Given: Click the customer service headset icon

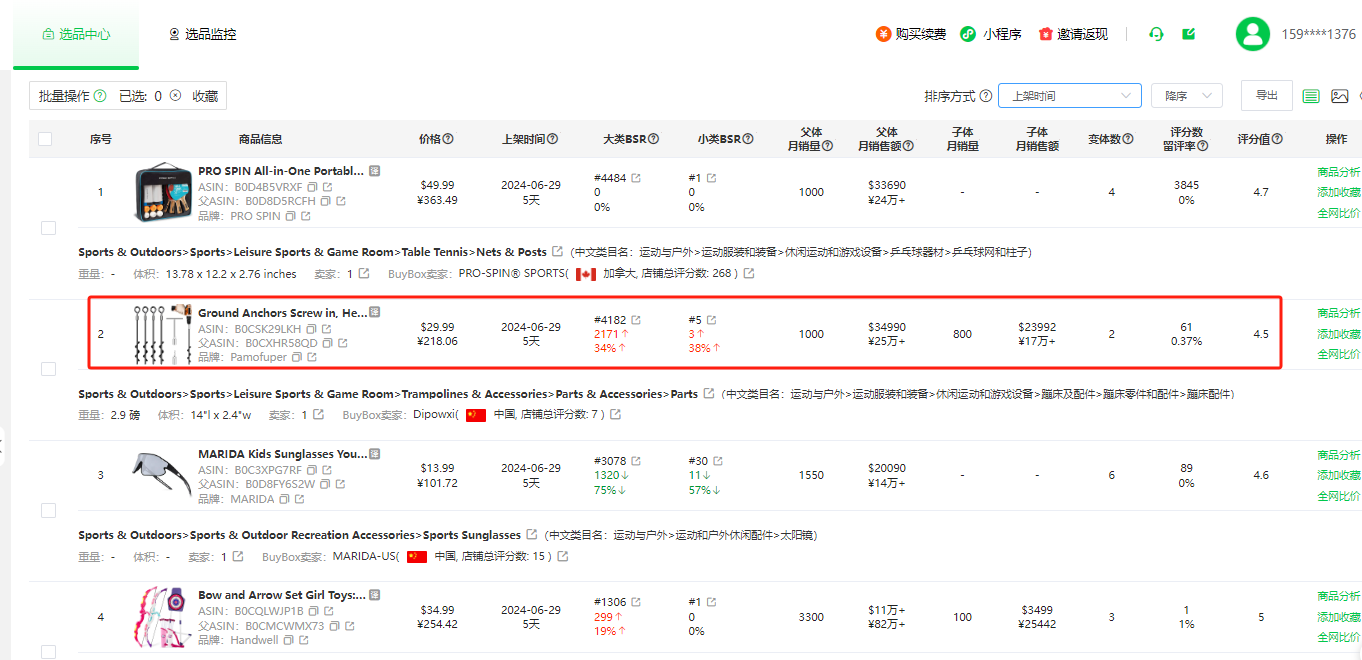Looking at the screenshot, I should (x=1157, y=34).
